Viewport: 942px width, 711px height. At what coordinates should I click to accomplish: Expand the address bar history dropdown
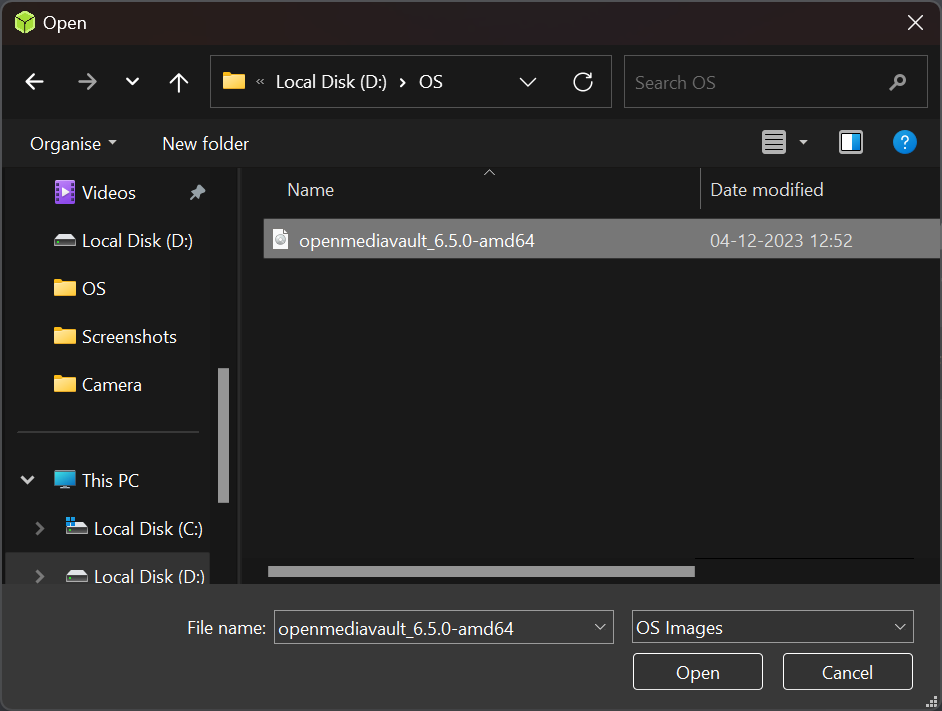(529, 82)
